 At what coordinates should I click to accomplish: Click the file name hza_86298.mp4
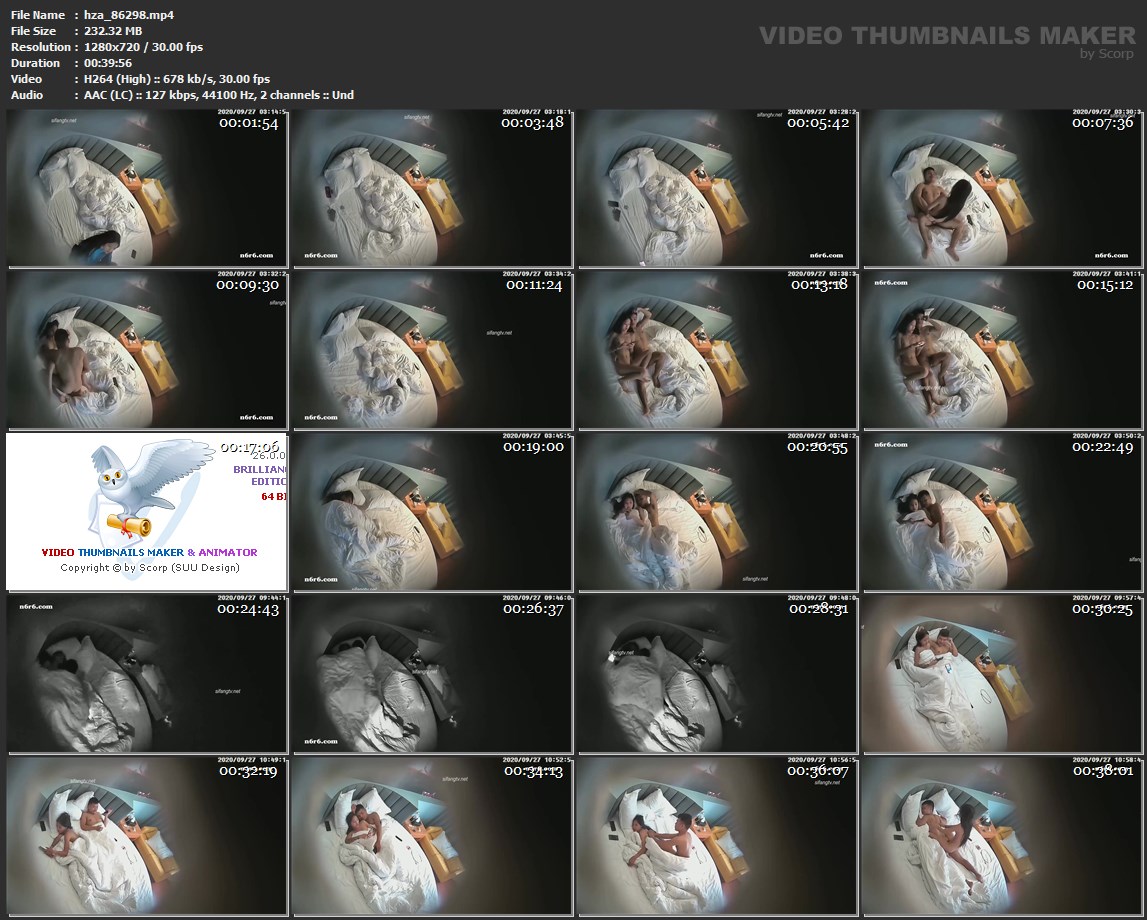129,15
